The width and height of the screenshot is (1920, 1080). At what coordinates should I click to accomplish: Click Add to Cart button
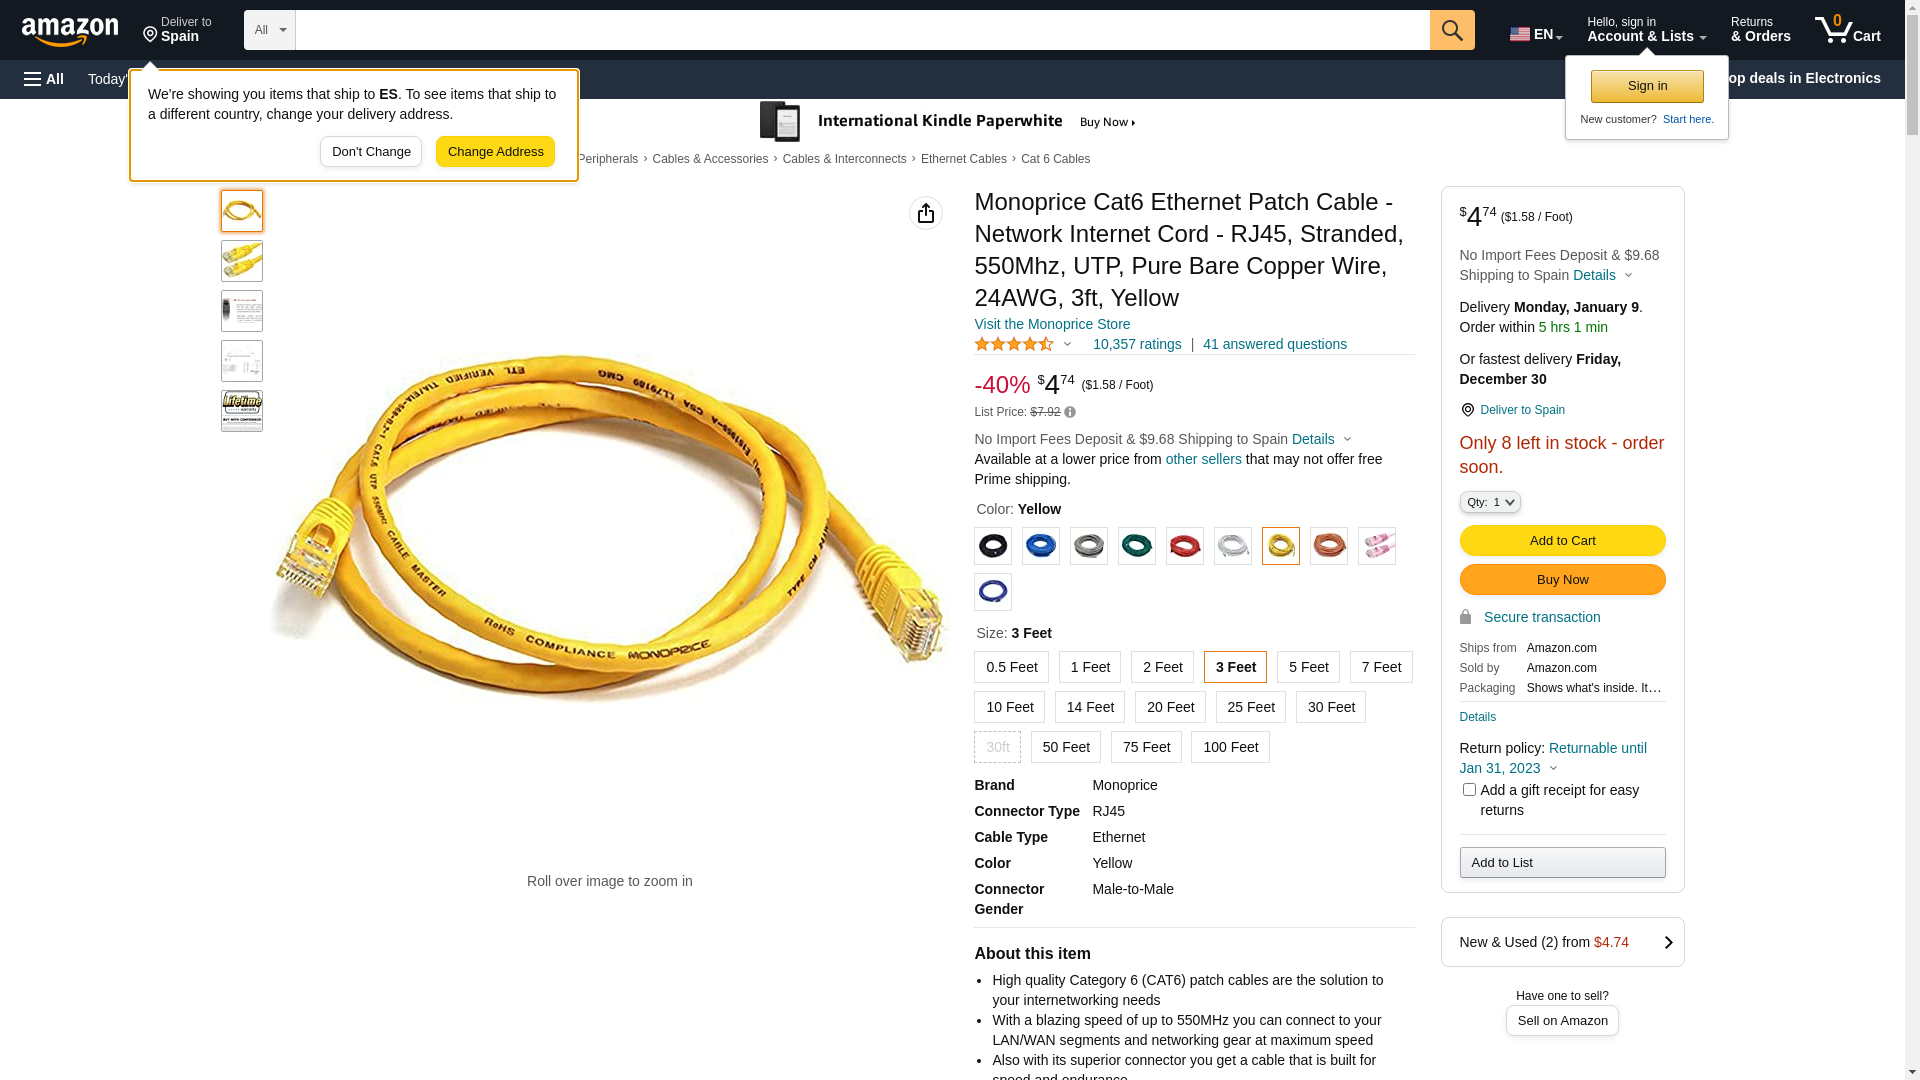pyautogui.click(x=1562, y=541)
